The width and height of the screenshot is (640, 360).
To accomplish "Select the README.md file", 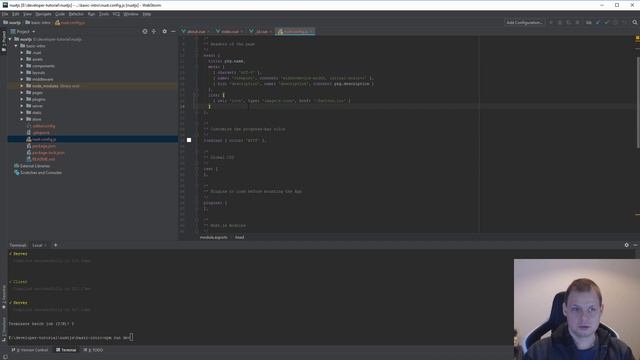I will click(x=43, y=159).
